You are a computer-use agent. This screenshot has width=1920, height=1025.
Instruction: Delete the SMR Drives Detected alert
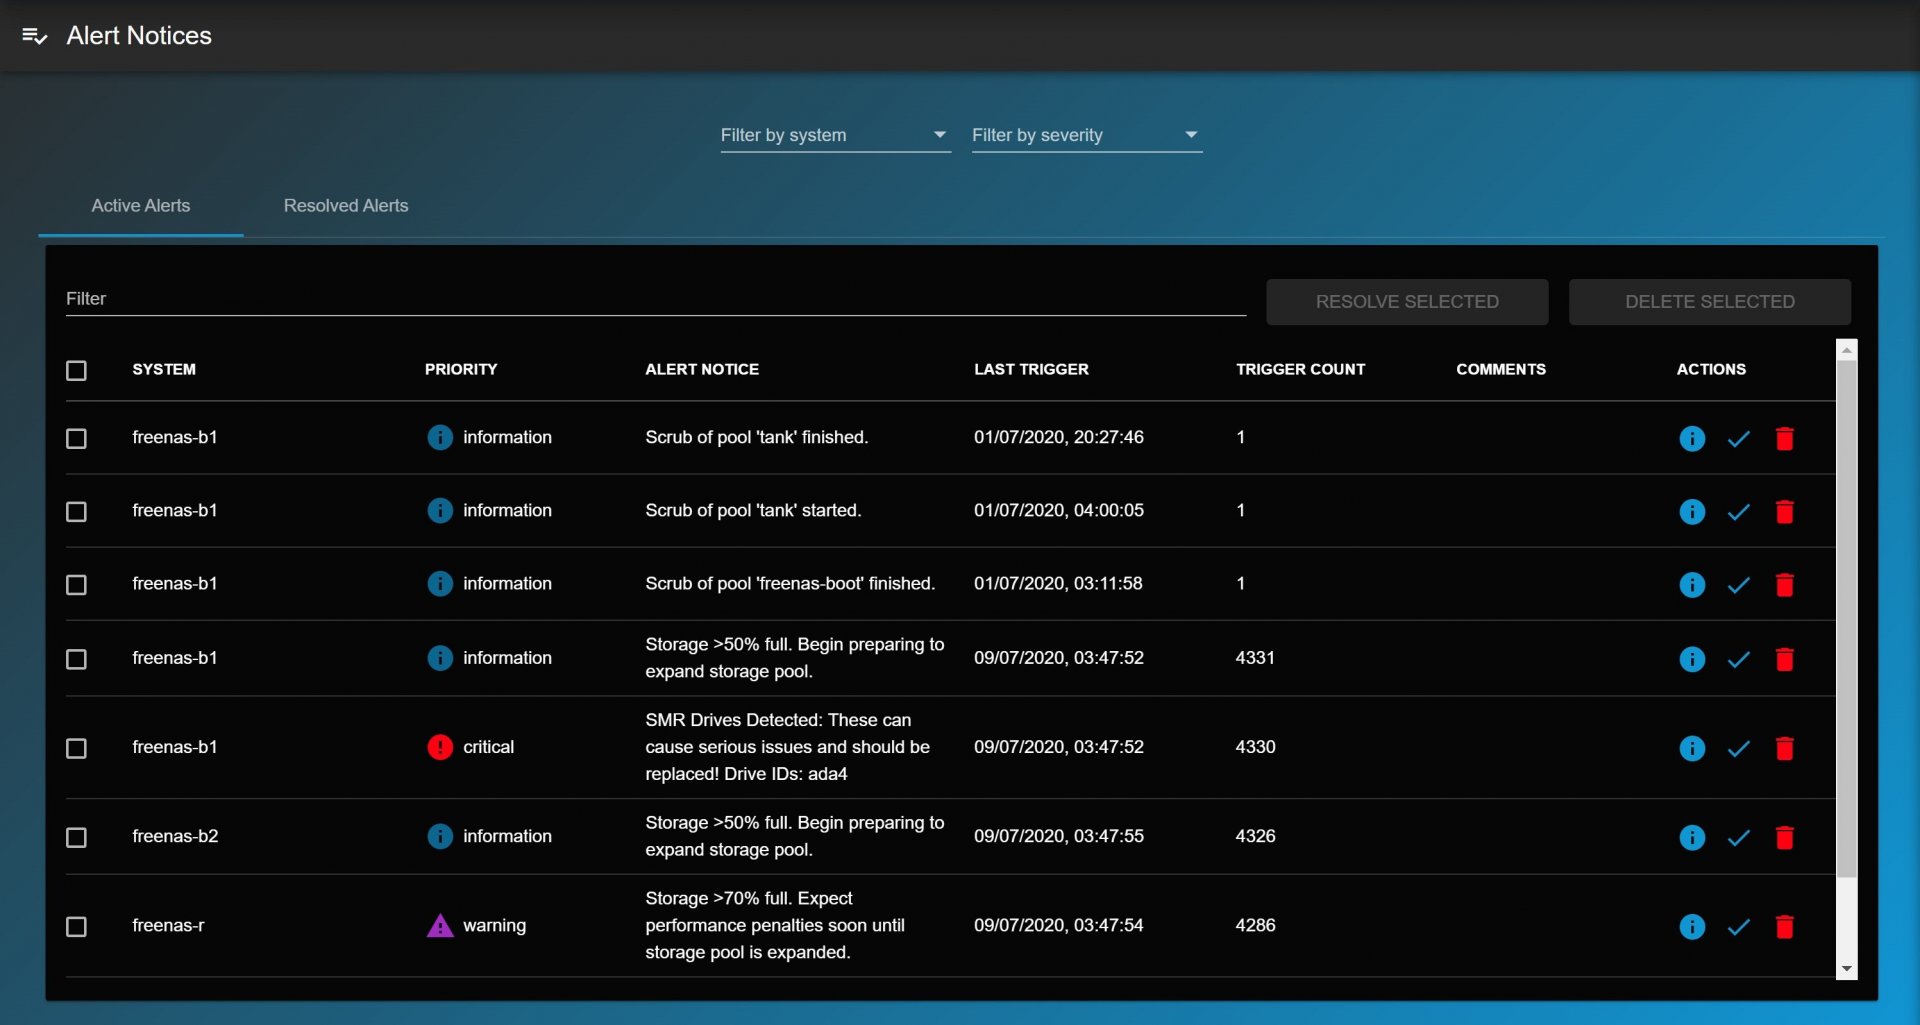(x=1785, y=748)
